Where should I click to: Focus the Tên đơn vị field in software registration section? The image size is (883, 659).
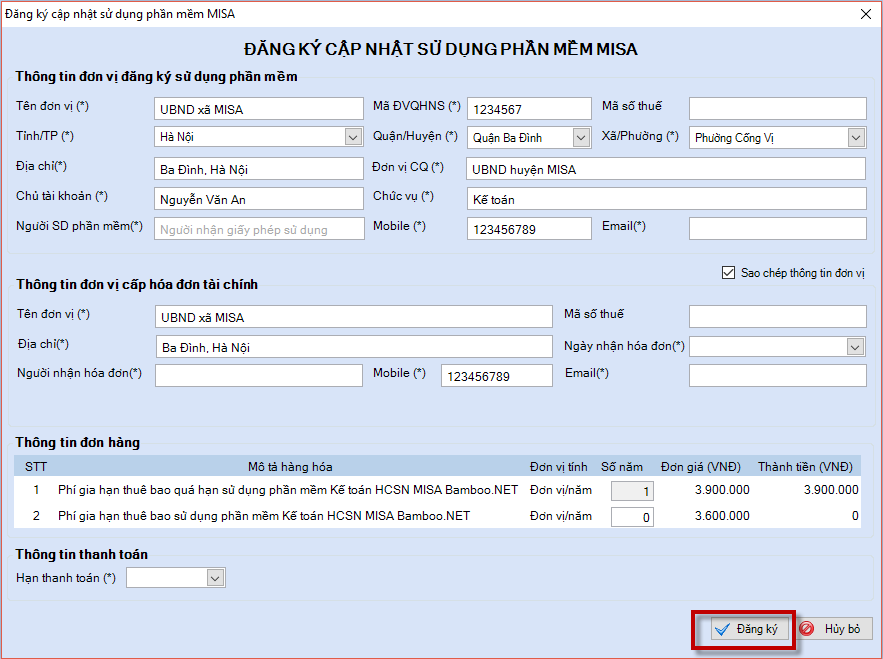[x=258, y=109]
